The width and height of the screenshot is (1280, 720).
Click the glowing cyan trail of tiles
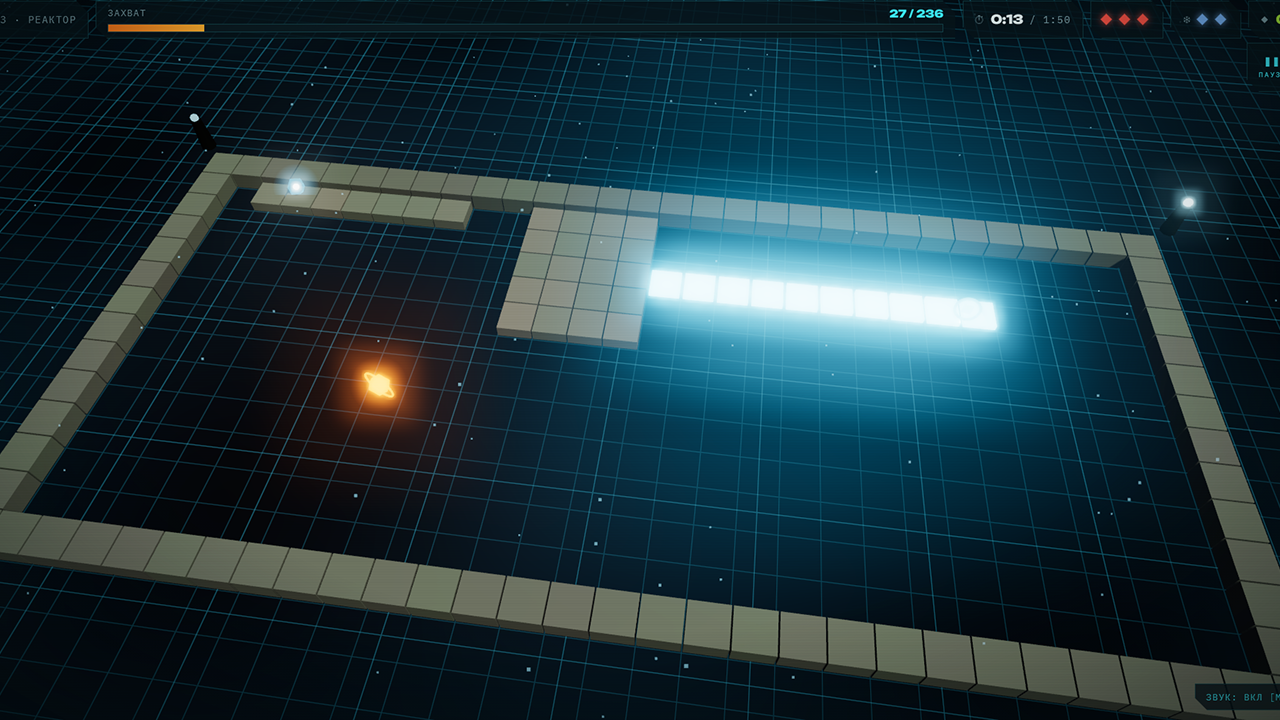click(x=823, y=300)
